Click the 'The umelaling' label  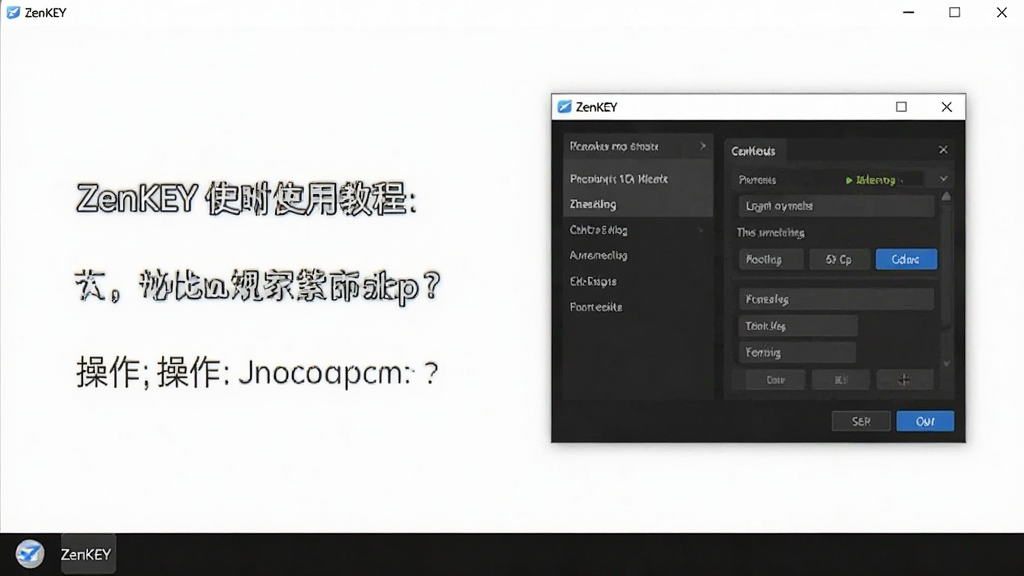click(x=771, y=232)
